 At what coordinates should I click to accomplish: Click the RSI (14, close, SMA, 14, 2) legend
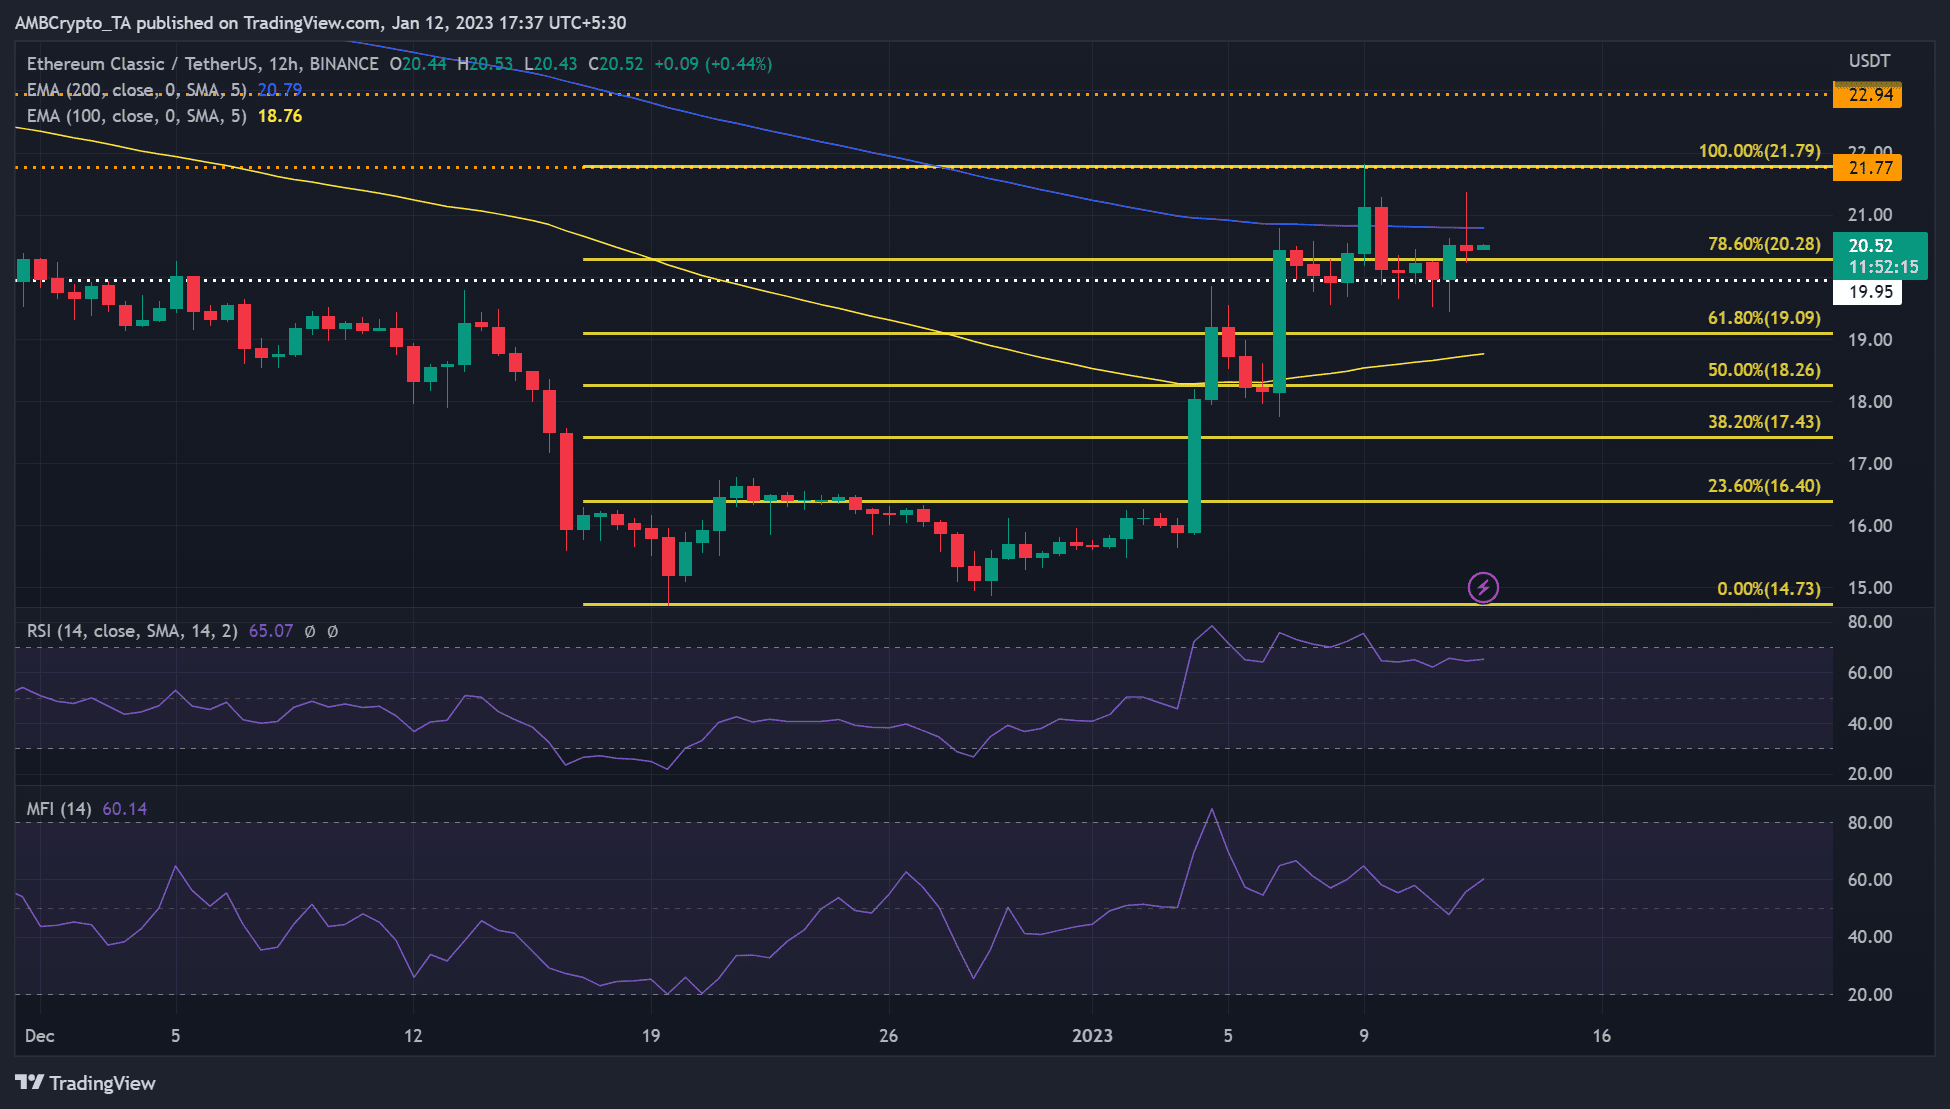(132, 631)
